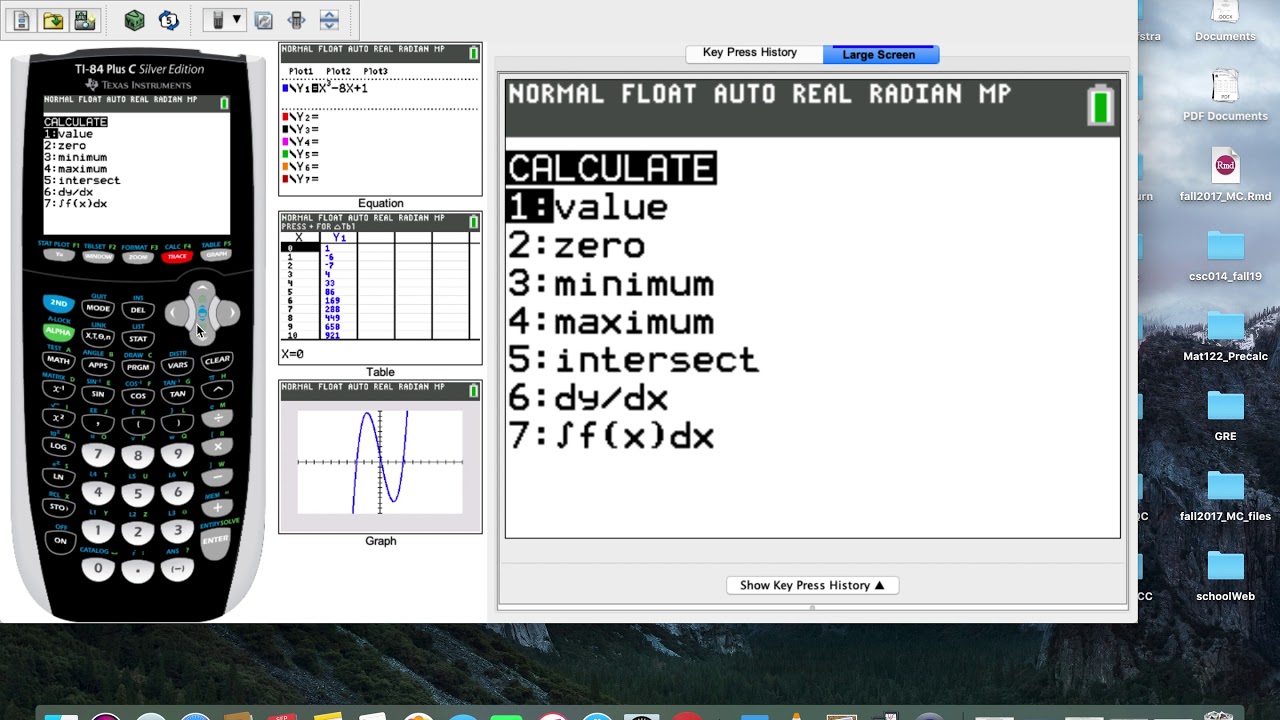1280x720 pixels.
Task: Click the STO calculator key
Action: coord(58,507)
